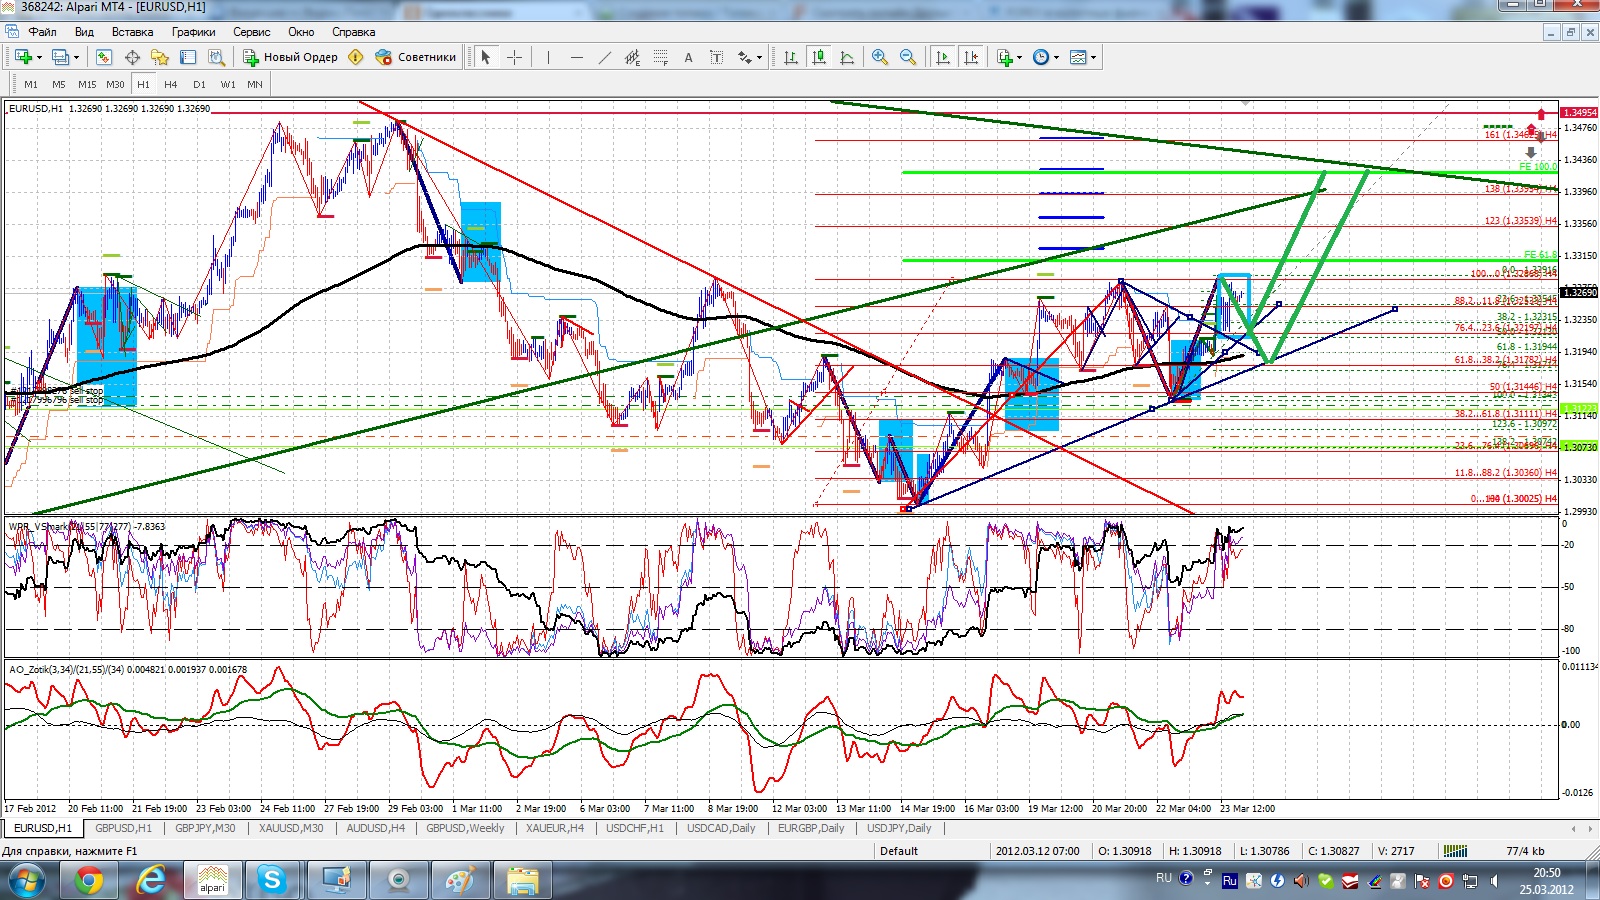The image size is (1600, 900).
Task: Switch to the H4 timeframe
Action: (x=171, y=84)
